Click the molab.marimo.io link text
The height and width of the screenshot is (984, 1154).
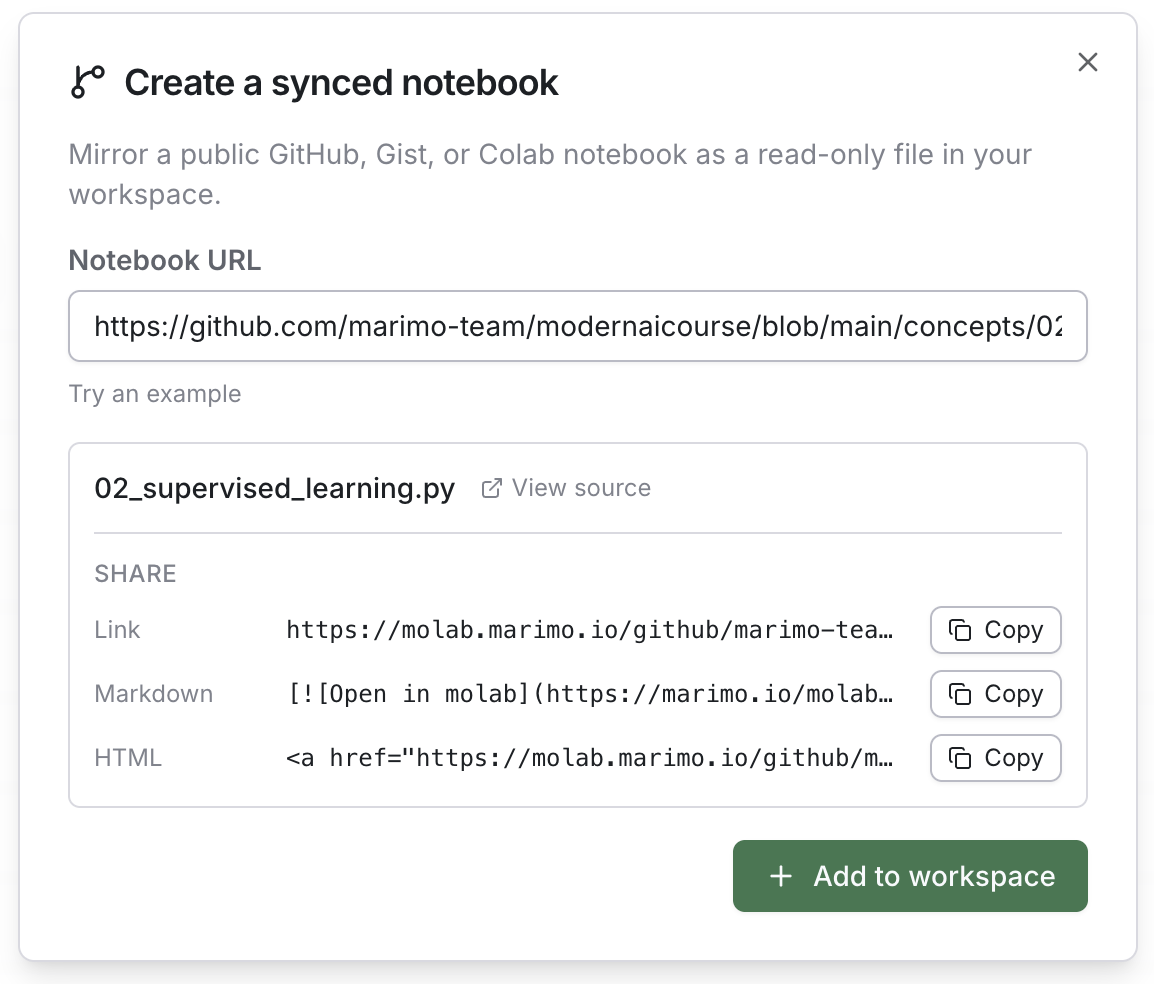coord(590,630)
